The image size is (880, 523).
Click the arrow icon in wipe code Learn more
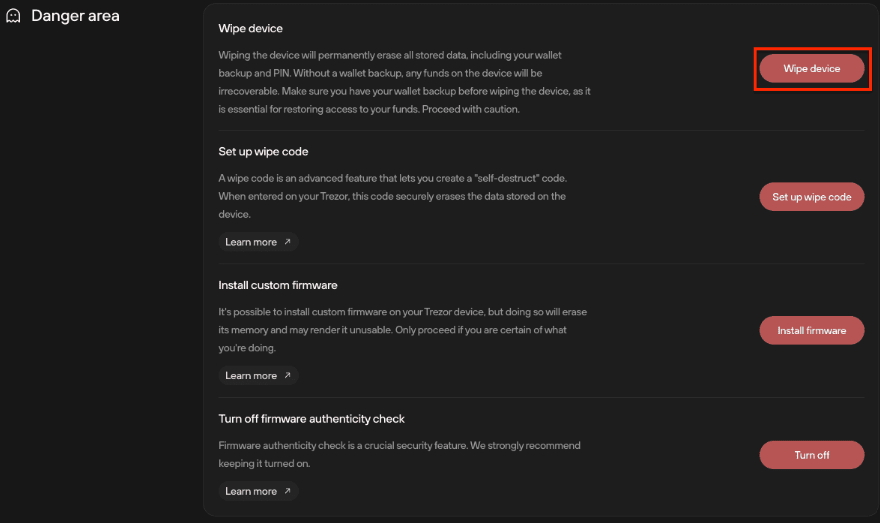pos(288,242)
